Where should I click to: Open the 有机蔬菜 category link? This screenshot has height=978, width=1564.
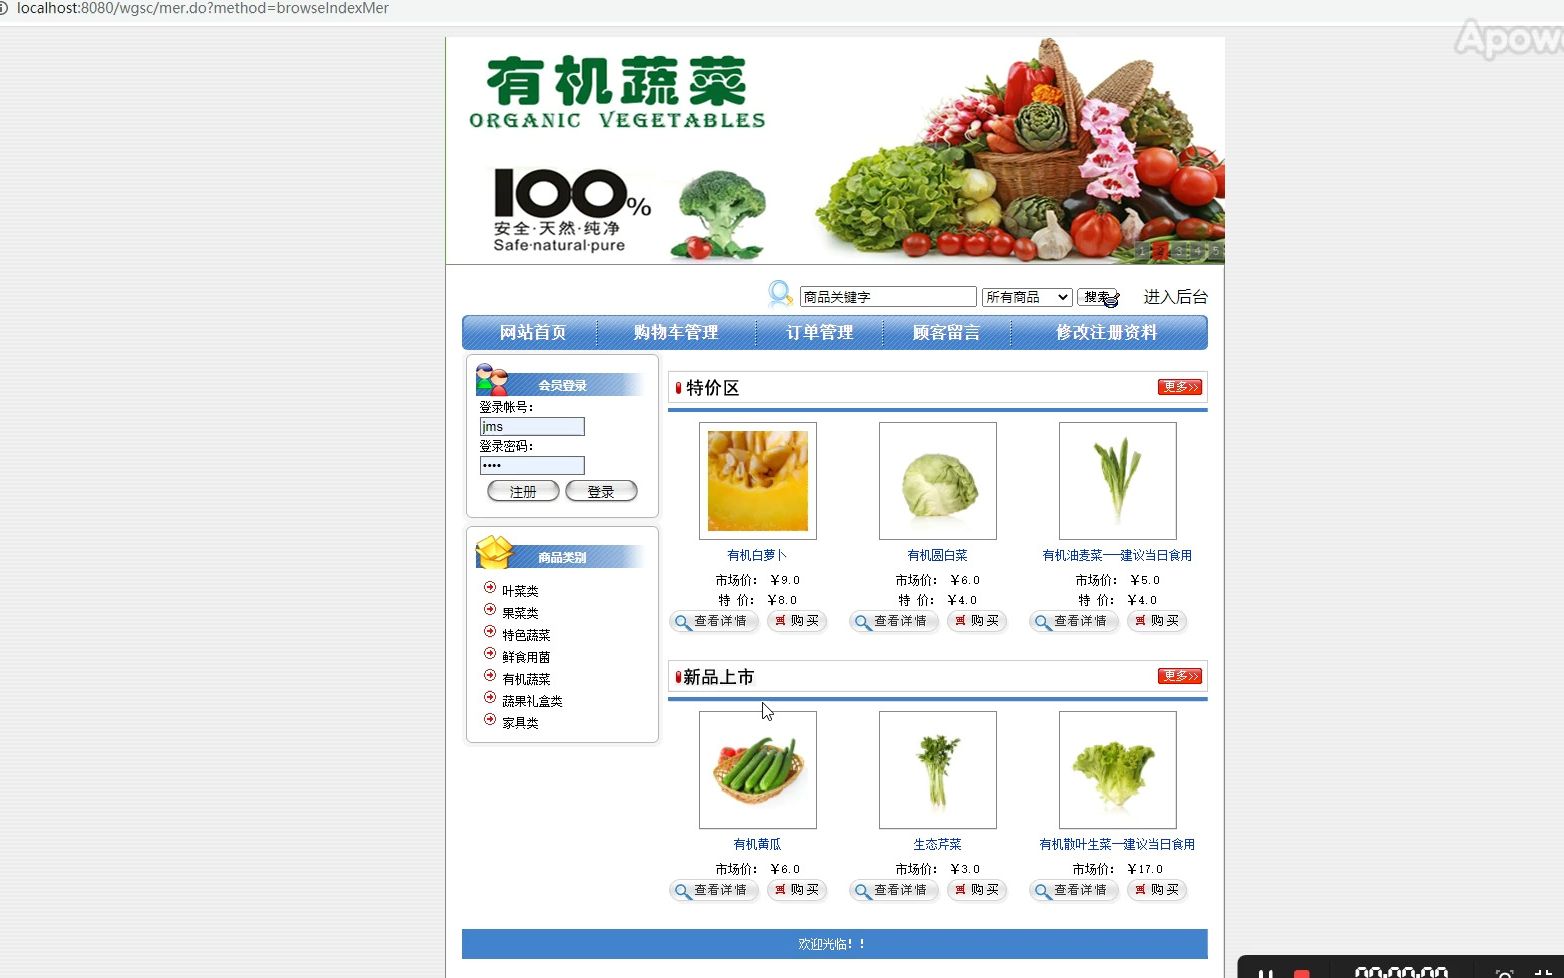tap(526, 679)
